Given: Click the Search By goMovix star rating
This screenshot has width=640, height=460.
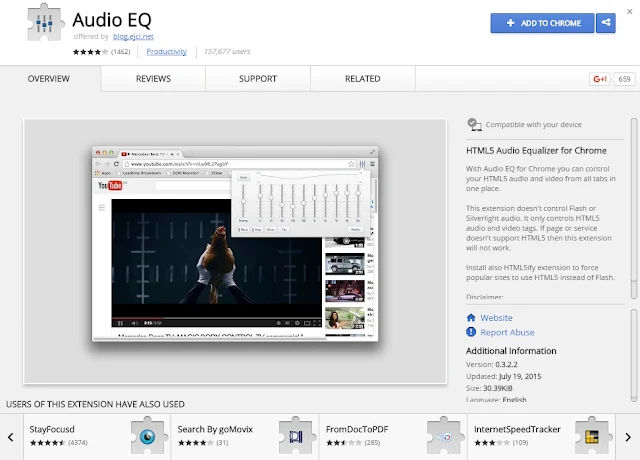Looking at the screenshot, I should 195,442.
